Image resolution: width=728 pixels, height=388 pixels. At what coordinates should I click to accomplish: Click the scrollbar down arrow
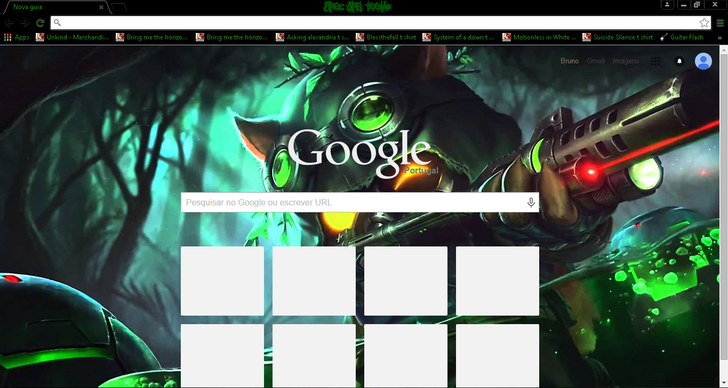pyautogui.click(x=723, y=383)
